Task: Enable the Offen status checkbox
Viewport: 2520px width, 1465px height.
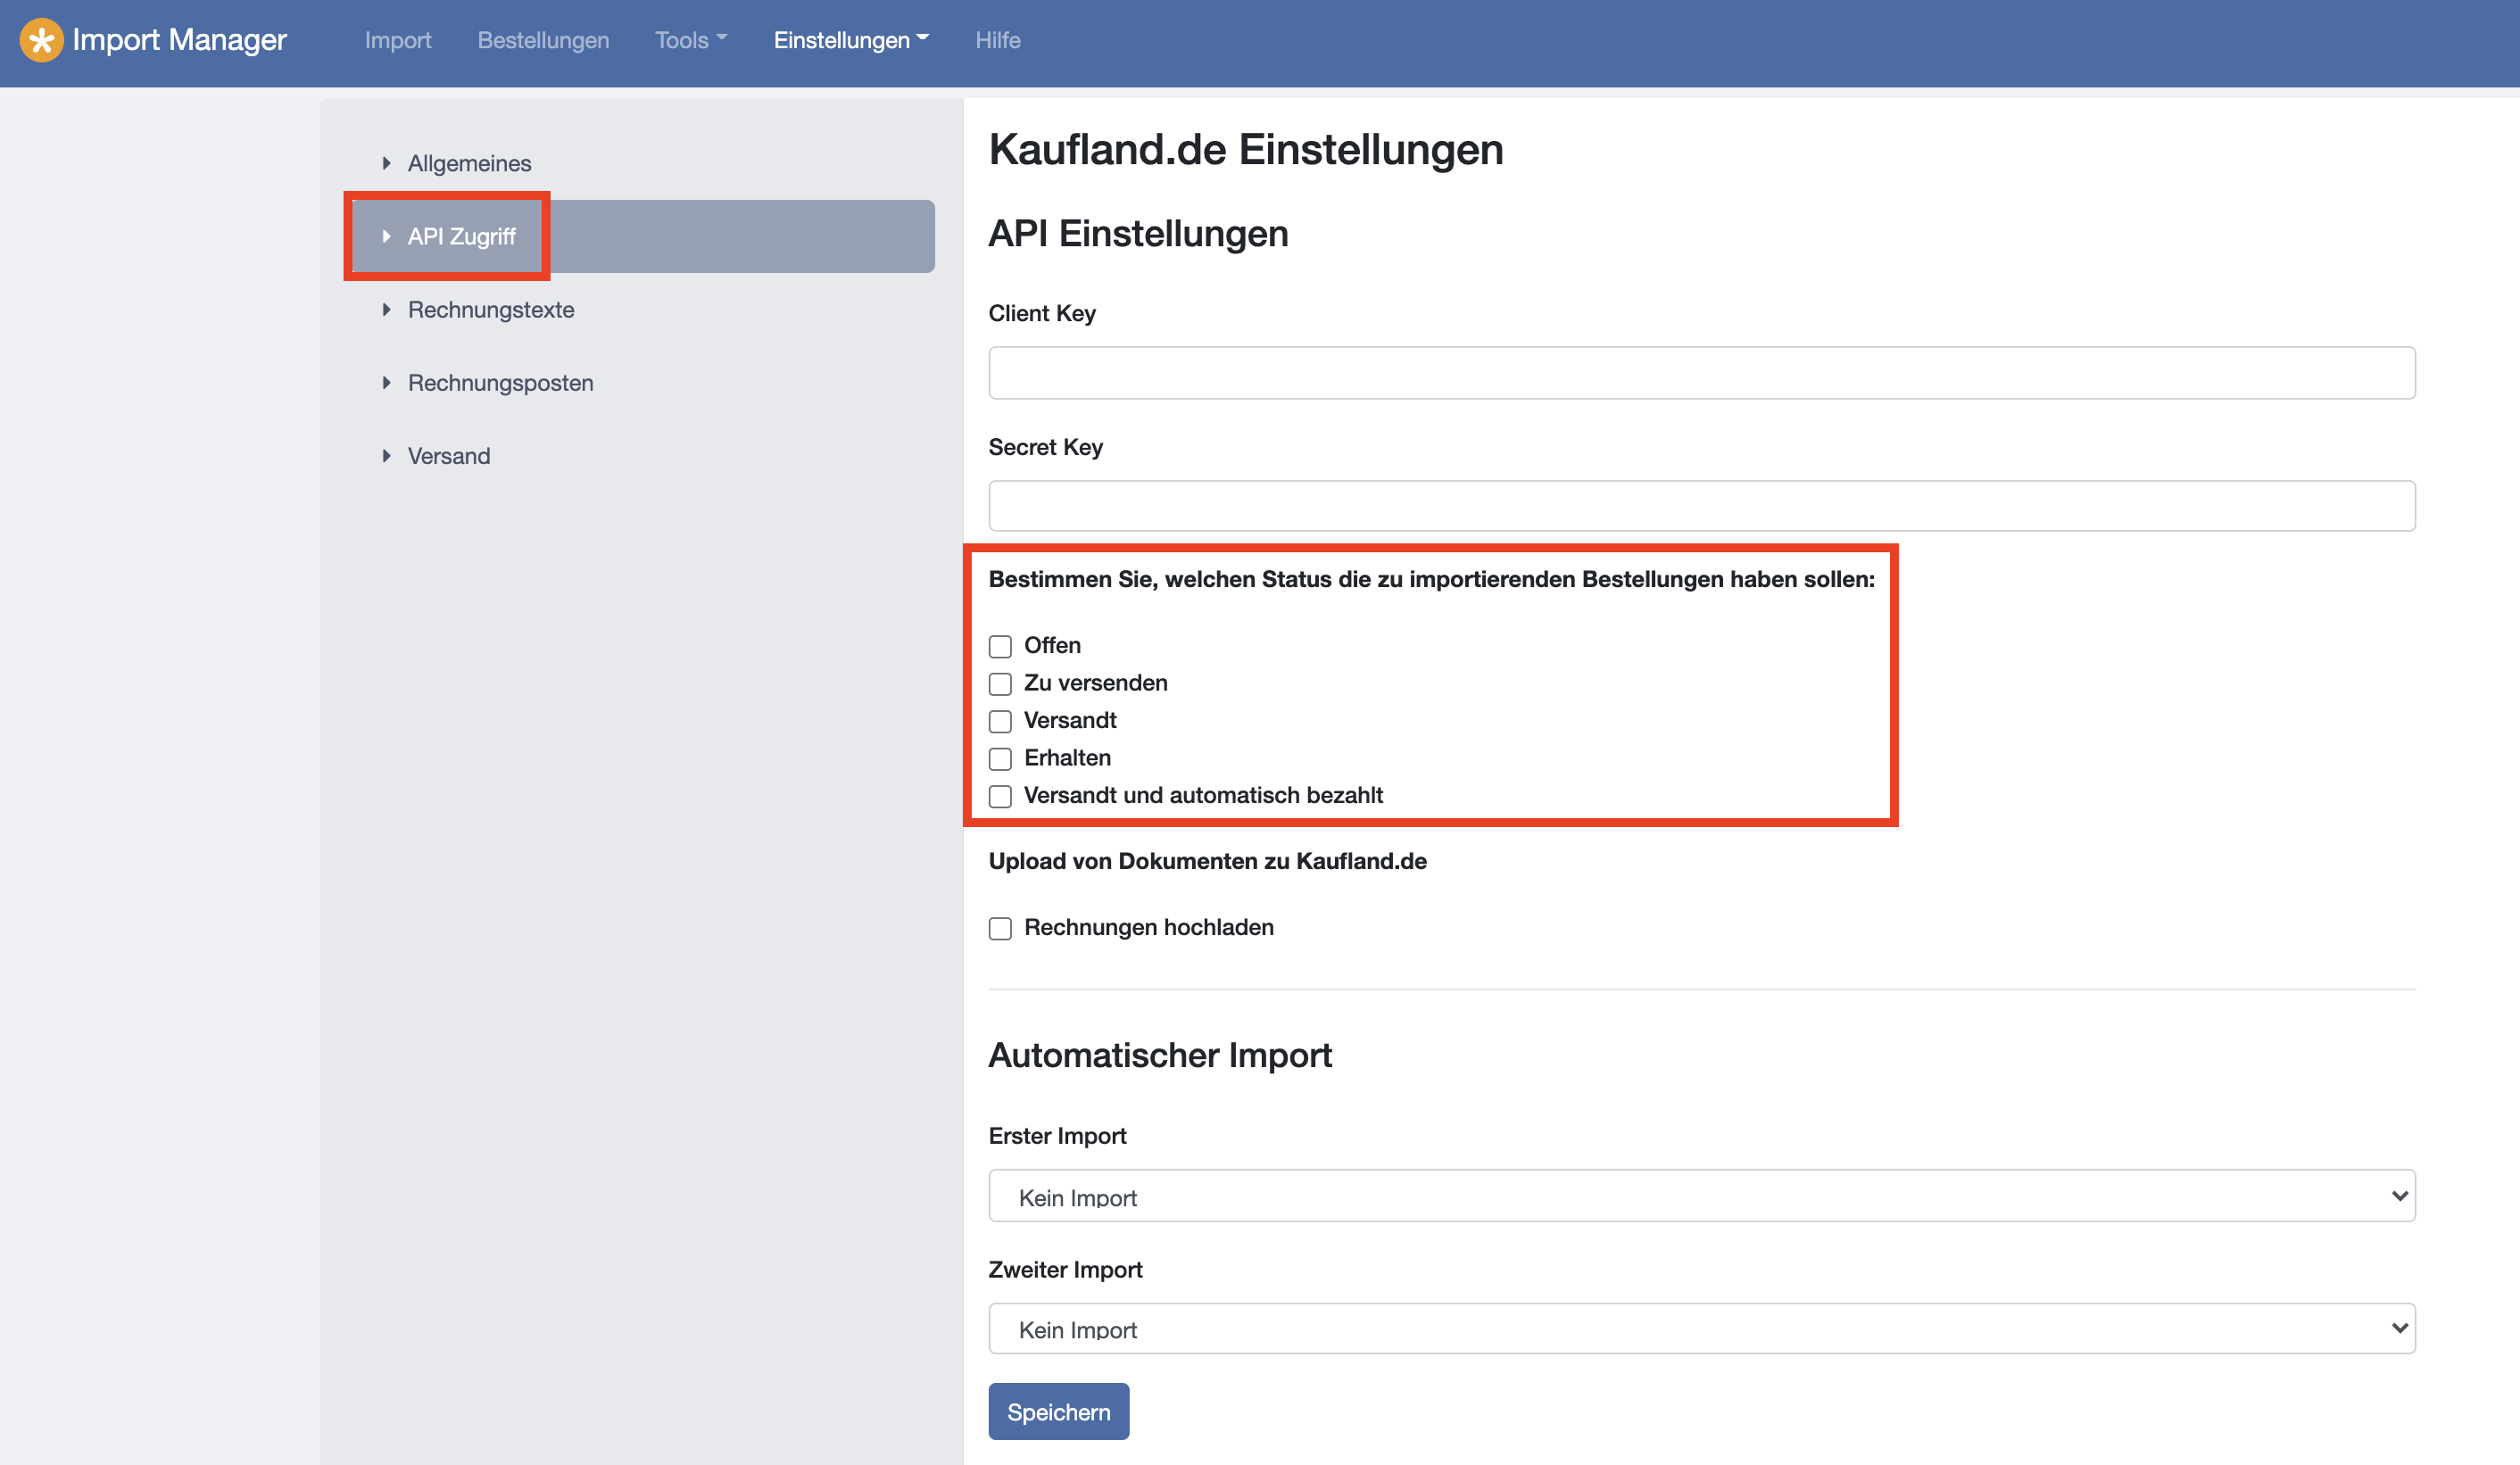Action: [x=1000, y=646]
